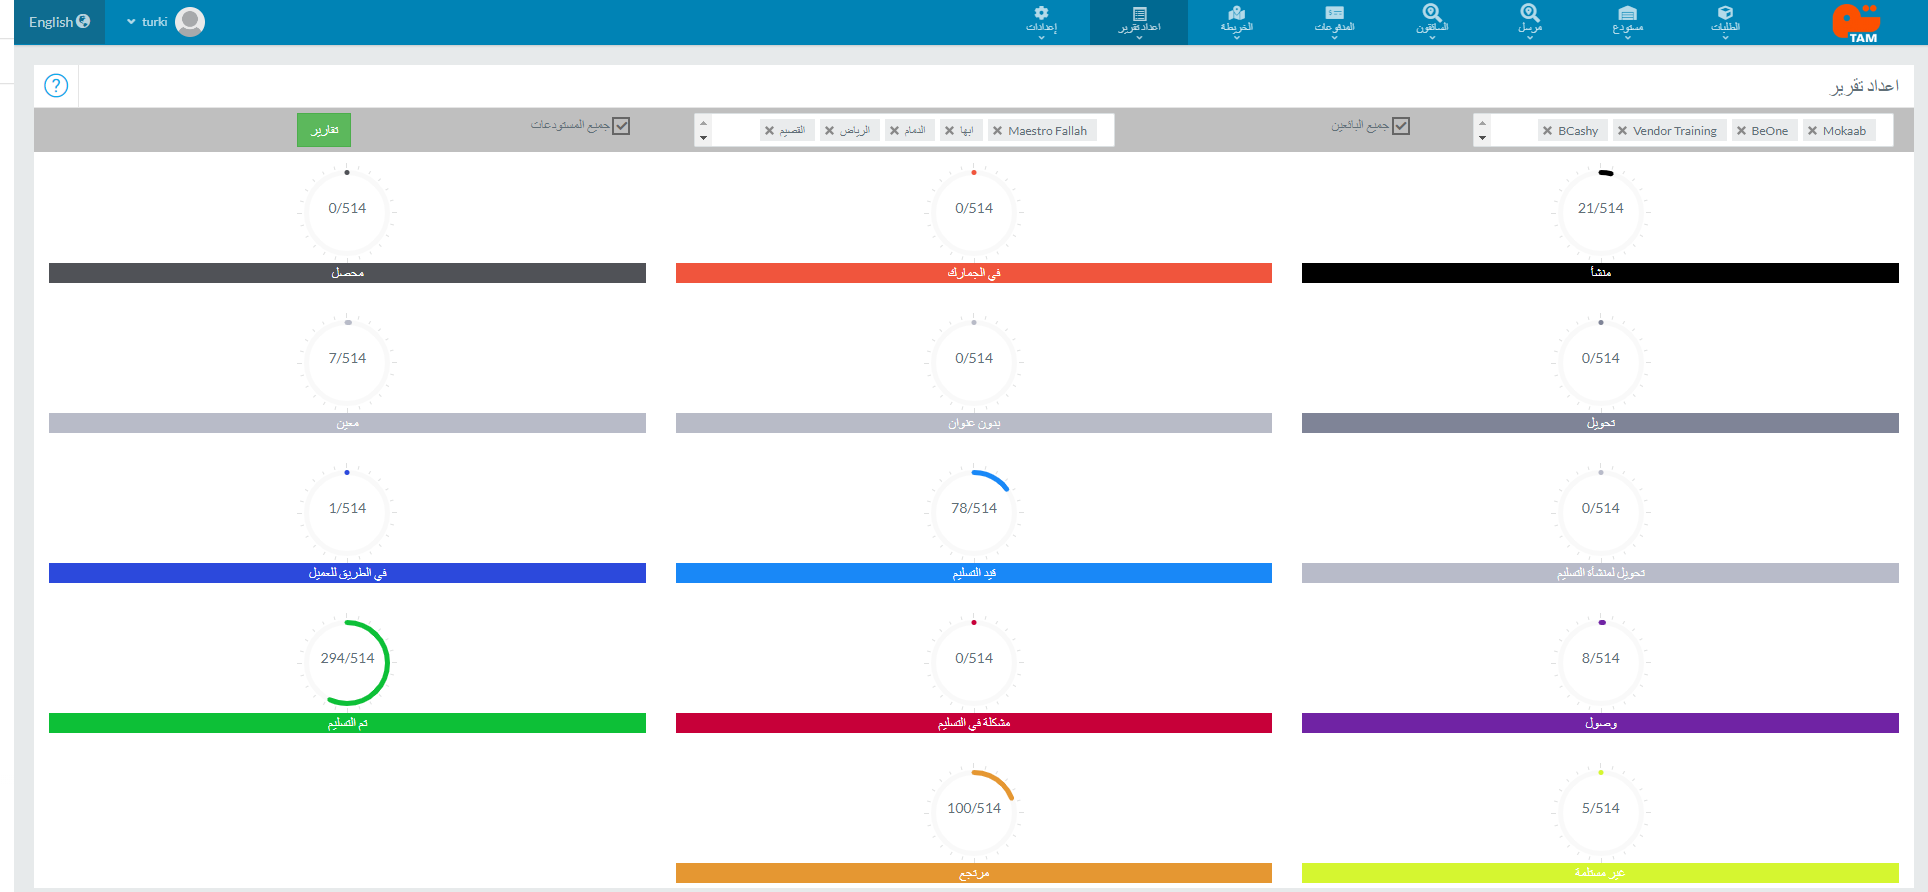Remove the BCashy vendor tag

click(x=1548, y=131)
